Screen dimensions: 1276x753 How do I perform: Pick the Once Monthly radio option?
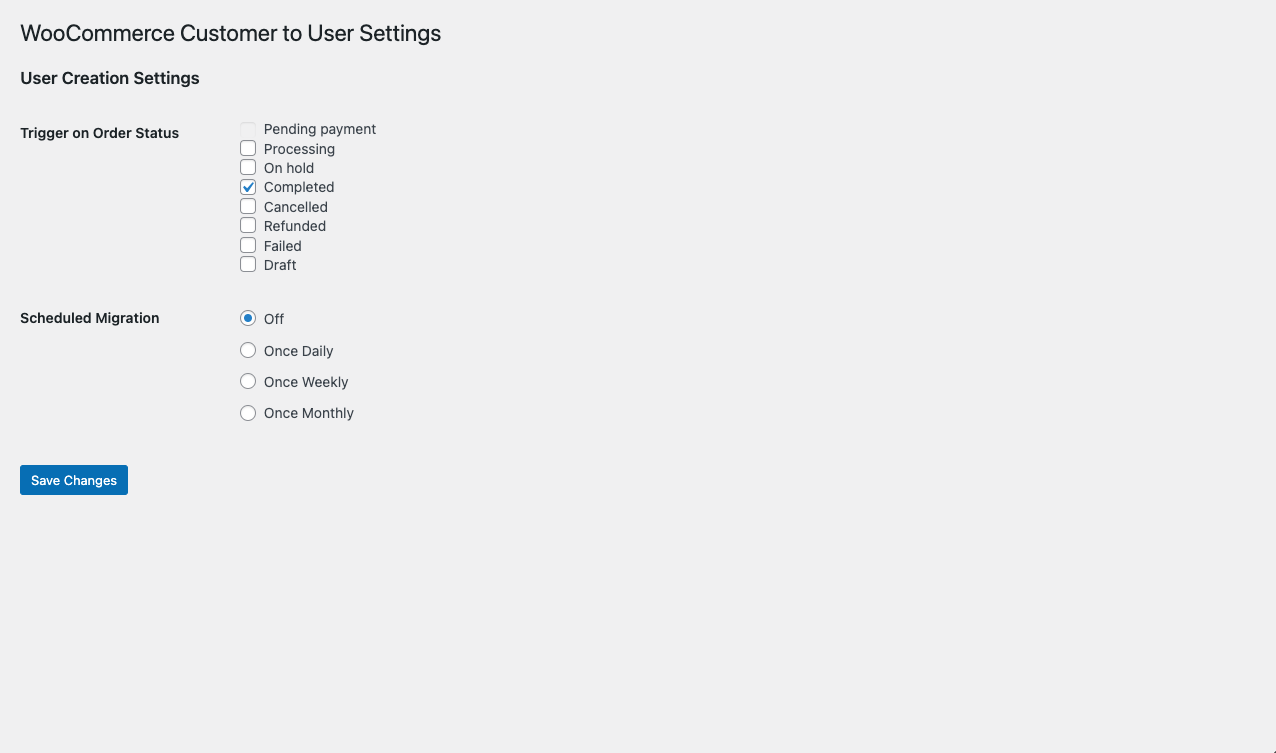(x=248, y=412)
